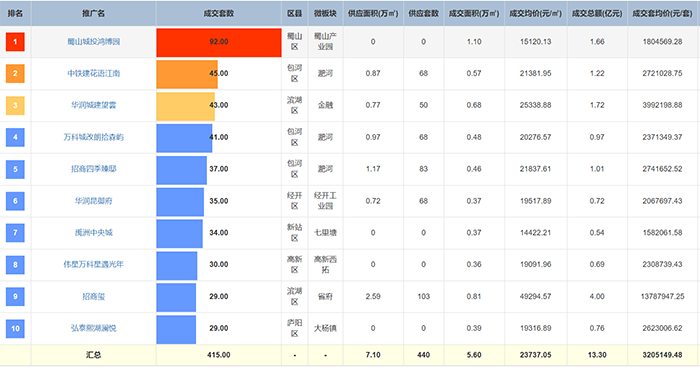The image size is (700, 367).
Task: Click the orange 45.00 bar
Action: tap(187, 74)
